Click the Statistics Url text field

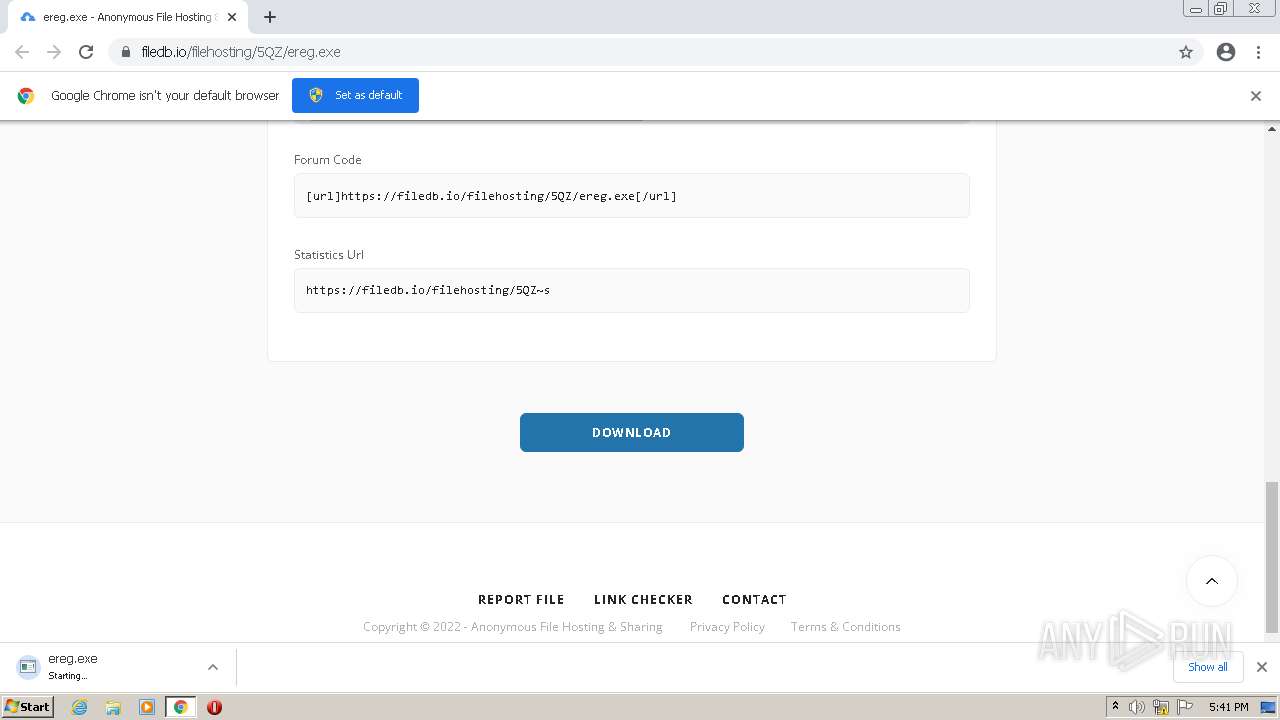pyautogui.click(x=632, y=290)
